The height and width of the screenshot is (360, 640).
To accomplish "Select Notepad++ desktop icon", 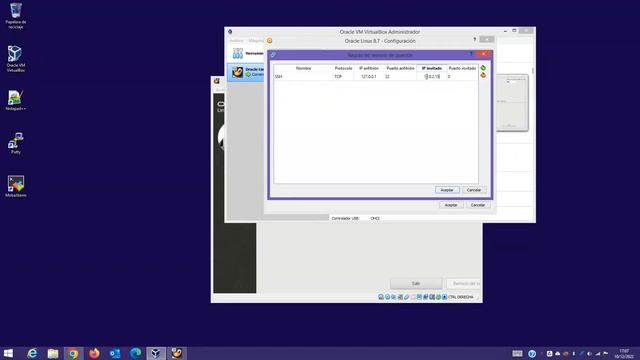I will click(x=16, y=100).
